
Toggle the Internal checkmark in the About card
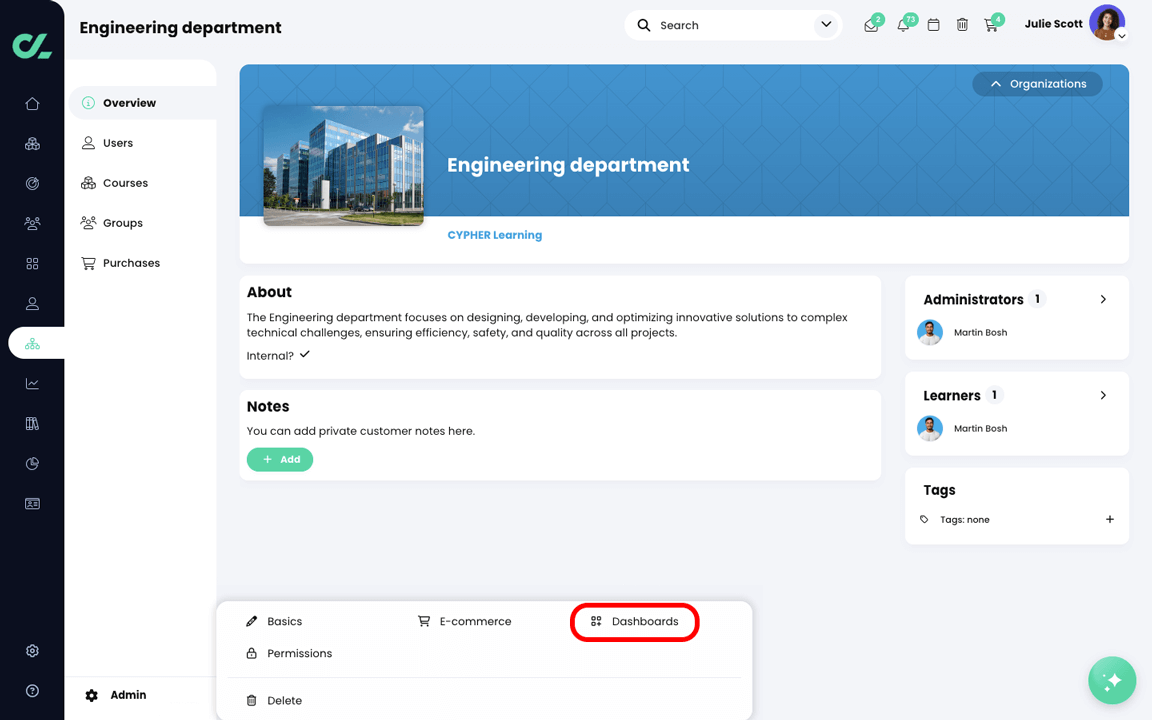point(303,354)
